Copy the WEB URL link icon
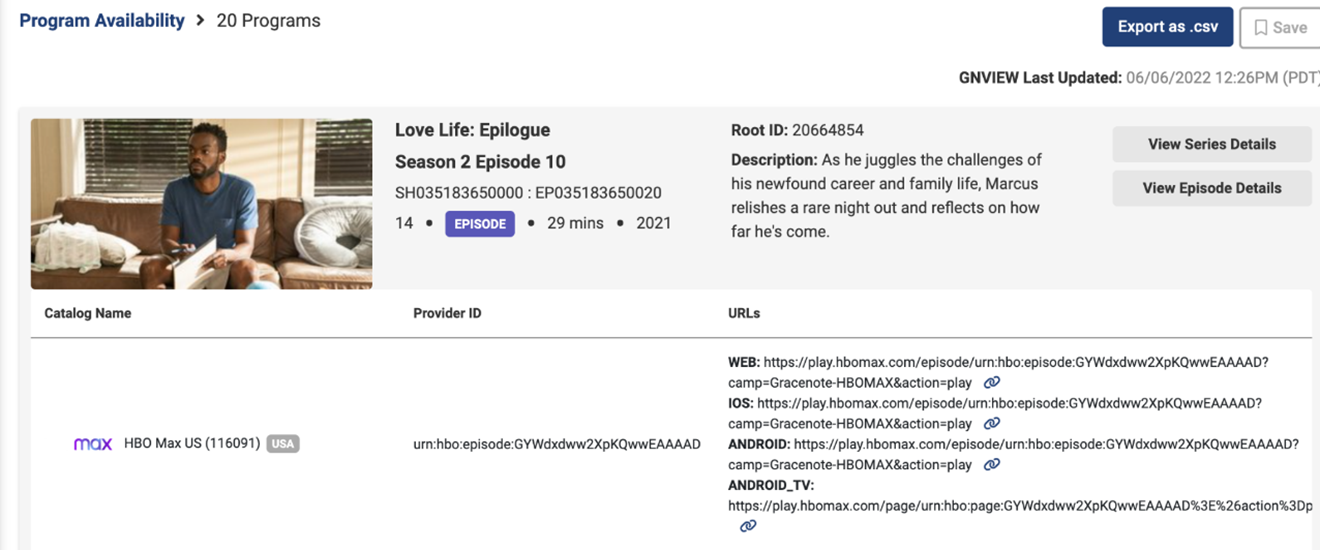Viewport: 1320px width, 550px height. click(x=992, y=383)
